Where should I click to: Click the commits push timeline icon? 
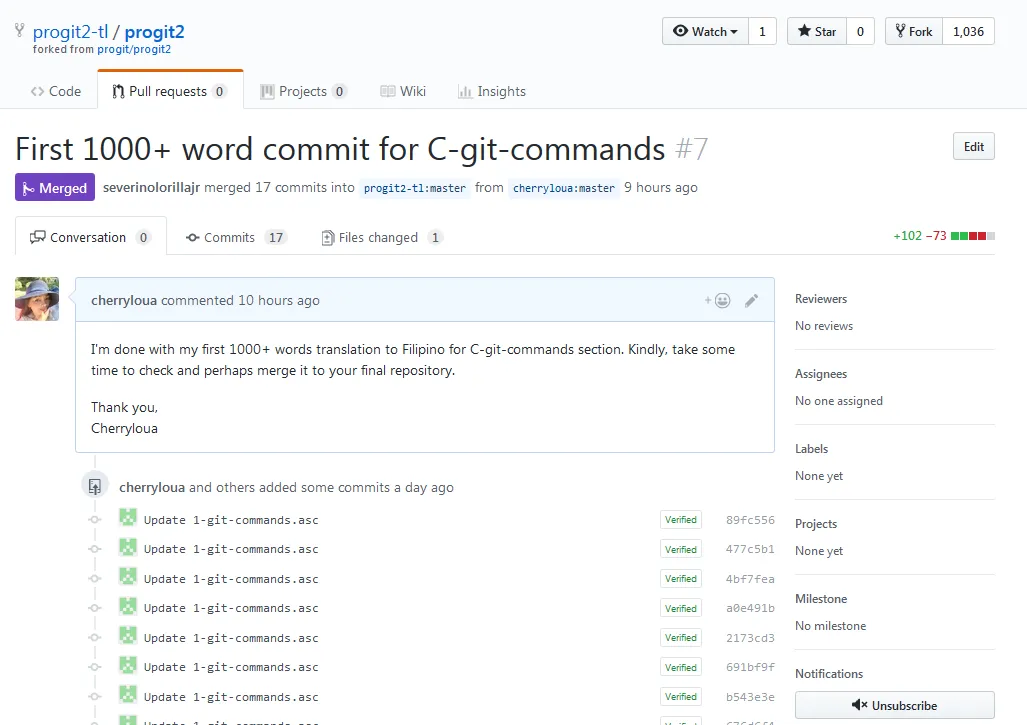tap(94, 486)
